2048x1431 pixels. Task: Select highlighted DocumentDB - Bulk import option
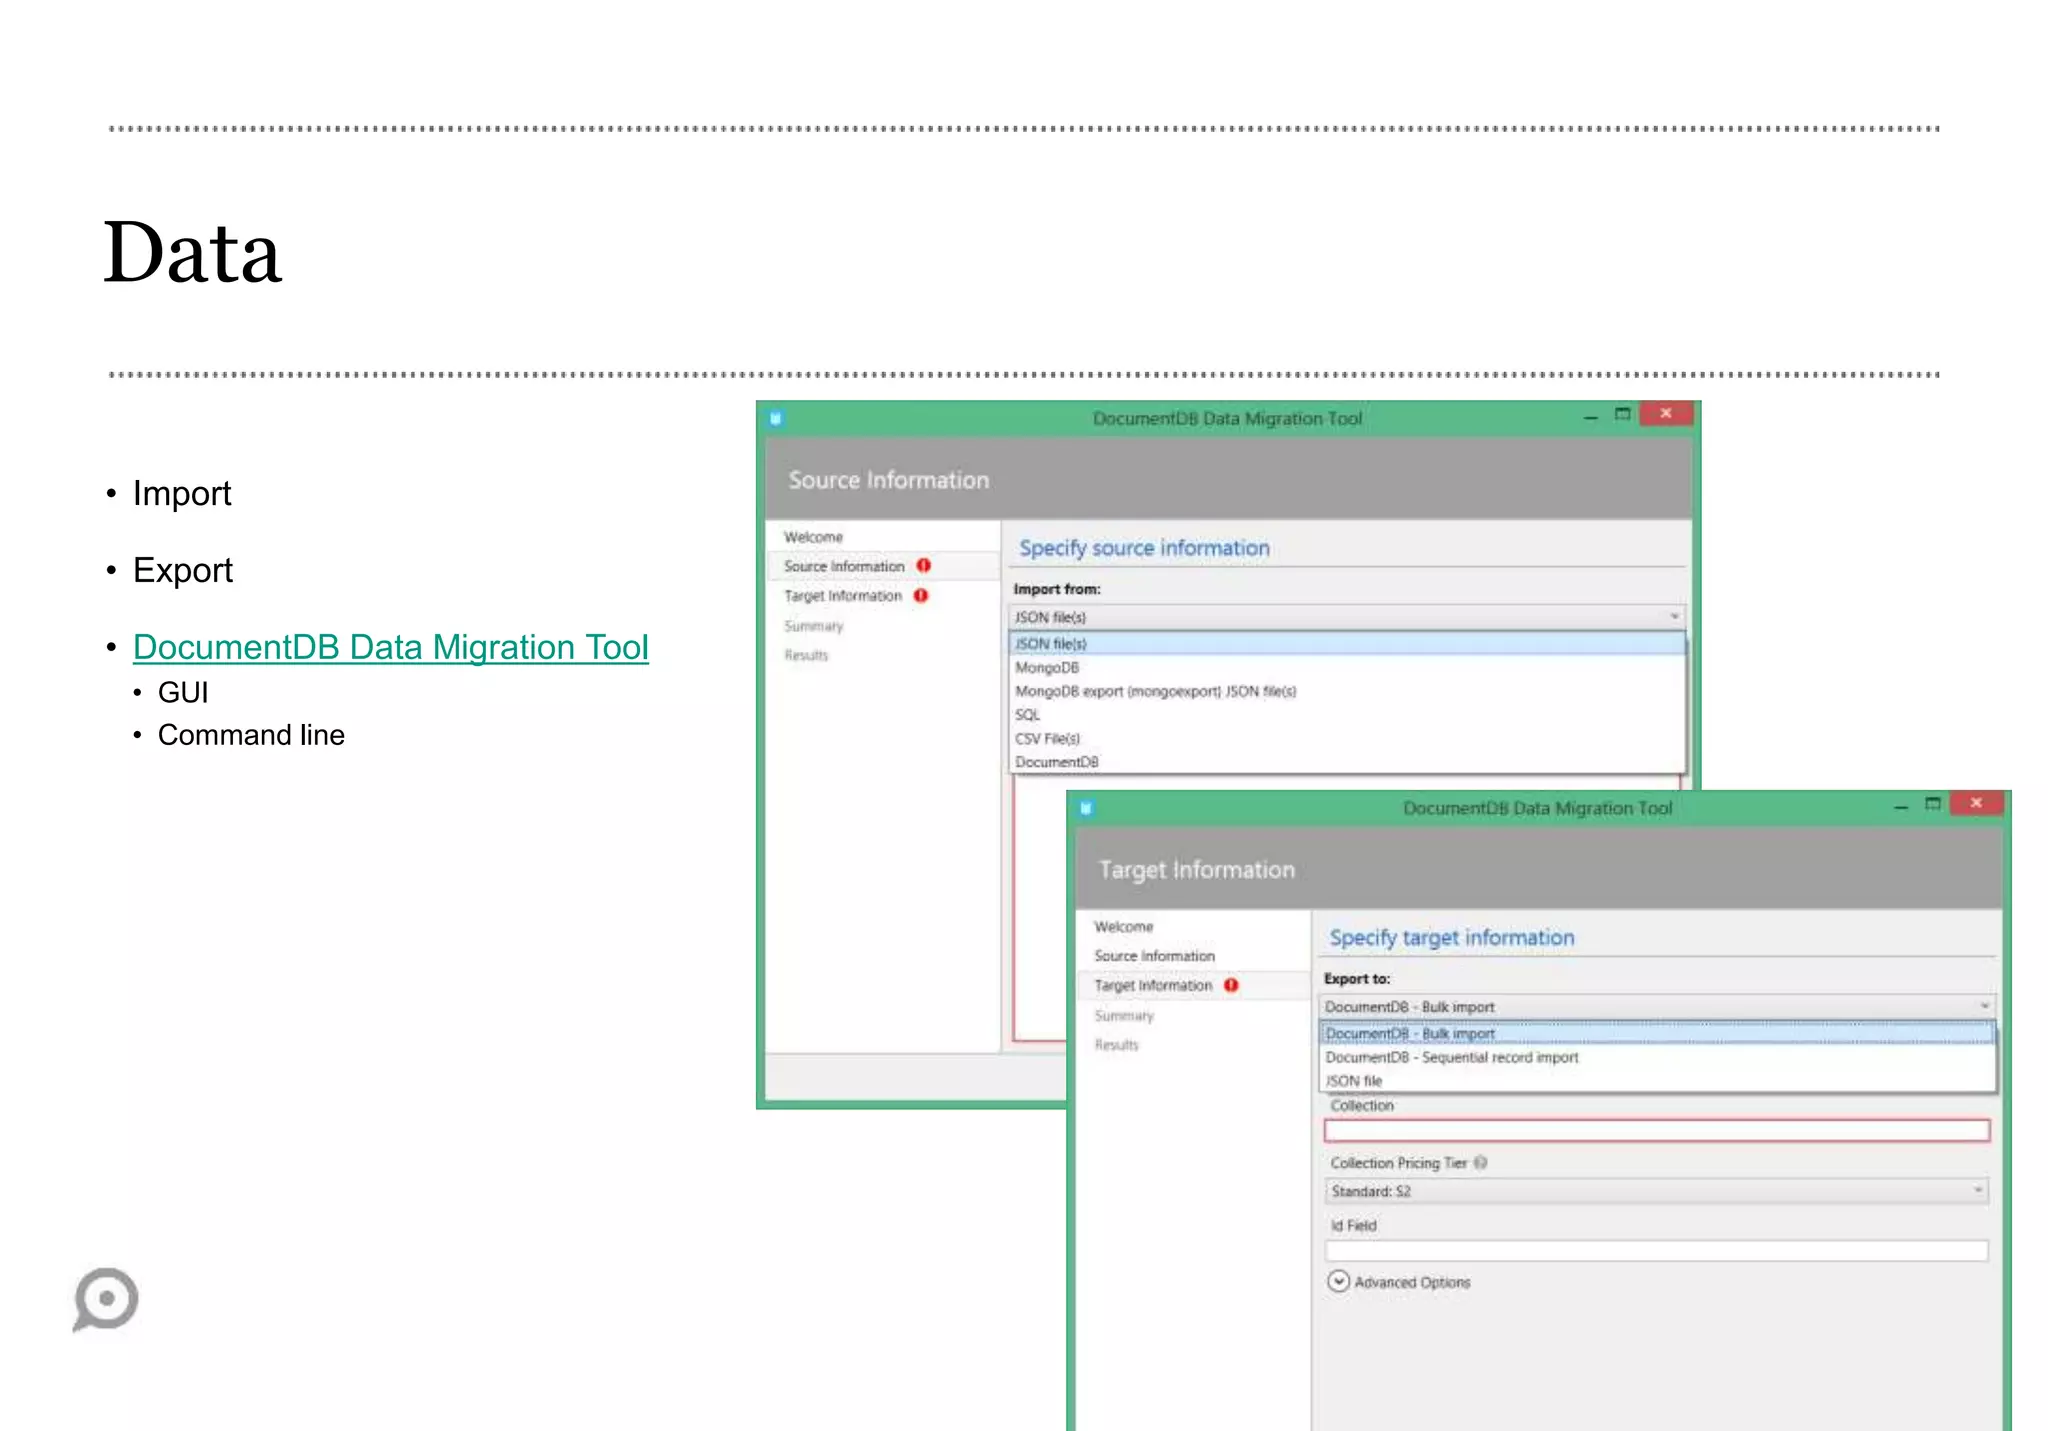point(1657,1033)
